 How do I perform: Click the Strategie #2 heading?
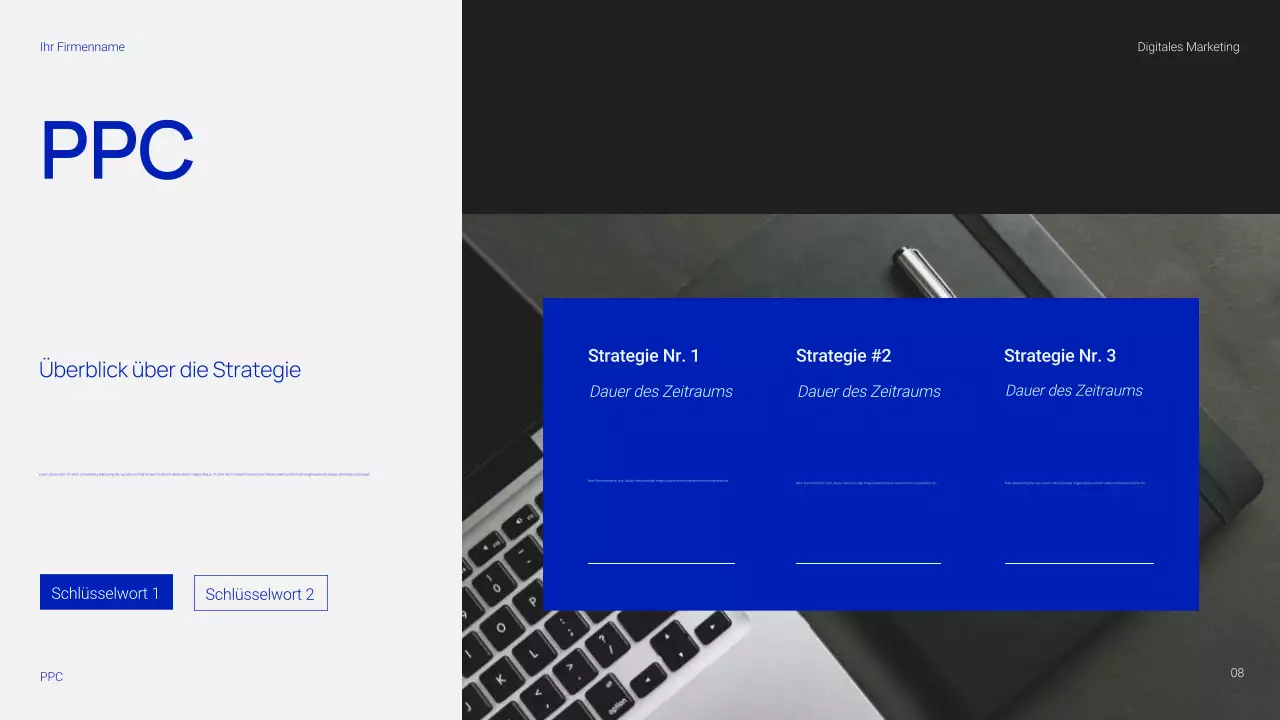tap(843, 356)
